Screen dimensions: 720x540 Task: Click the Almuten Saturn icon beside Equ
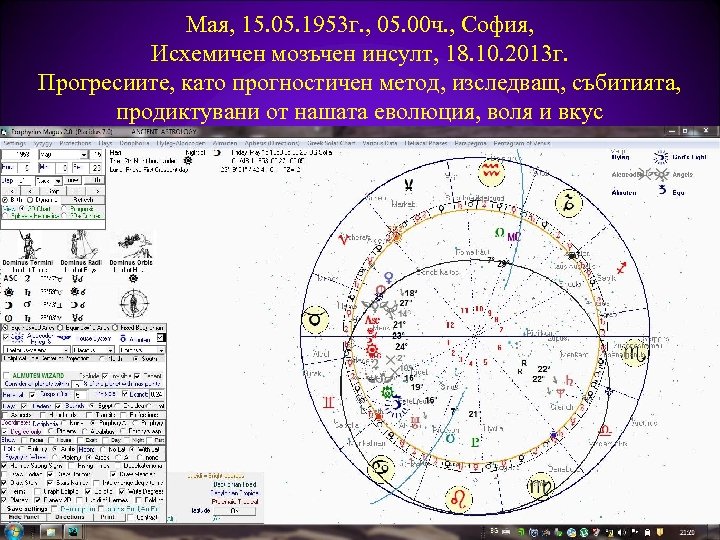click(662, 190)
